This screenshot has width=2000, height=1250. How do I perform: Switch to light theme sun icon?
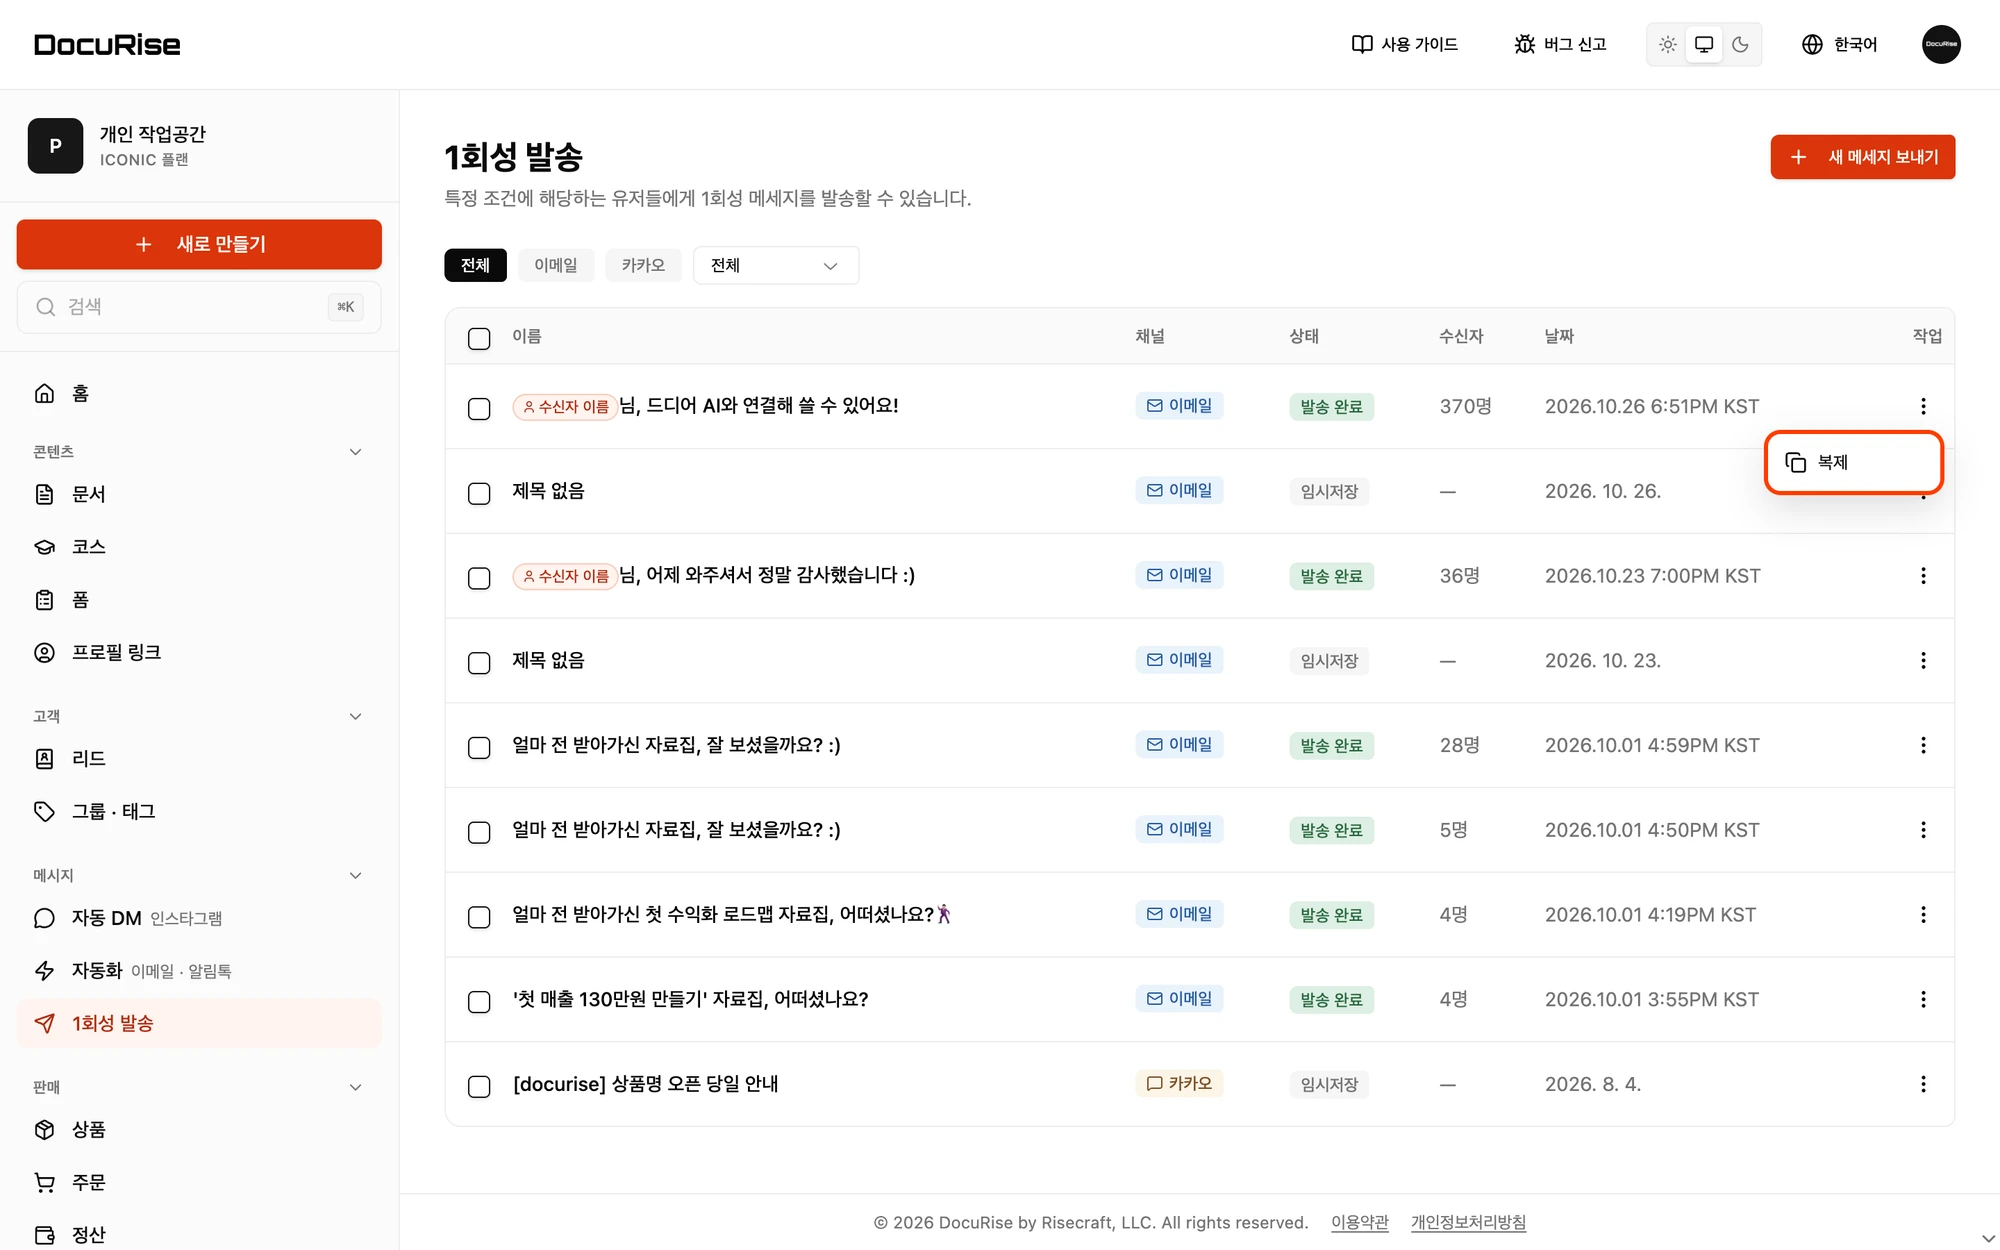coord(1667,44)
